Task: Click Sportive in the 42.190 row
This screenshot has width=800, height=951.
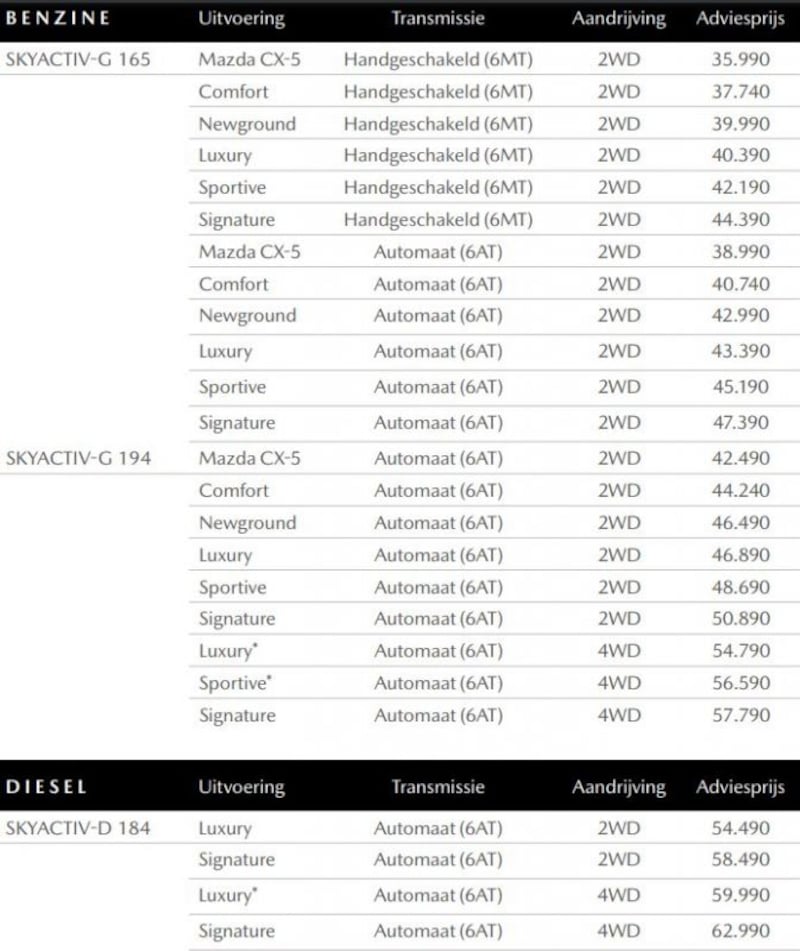Action: pyautogui.click(x=232, y=188)
